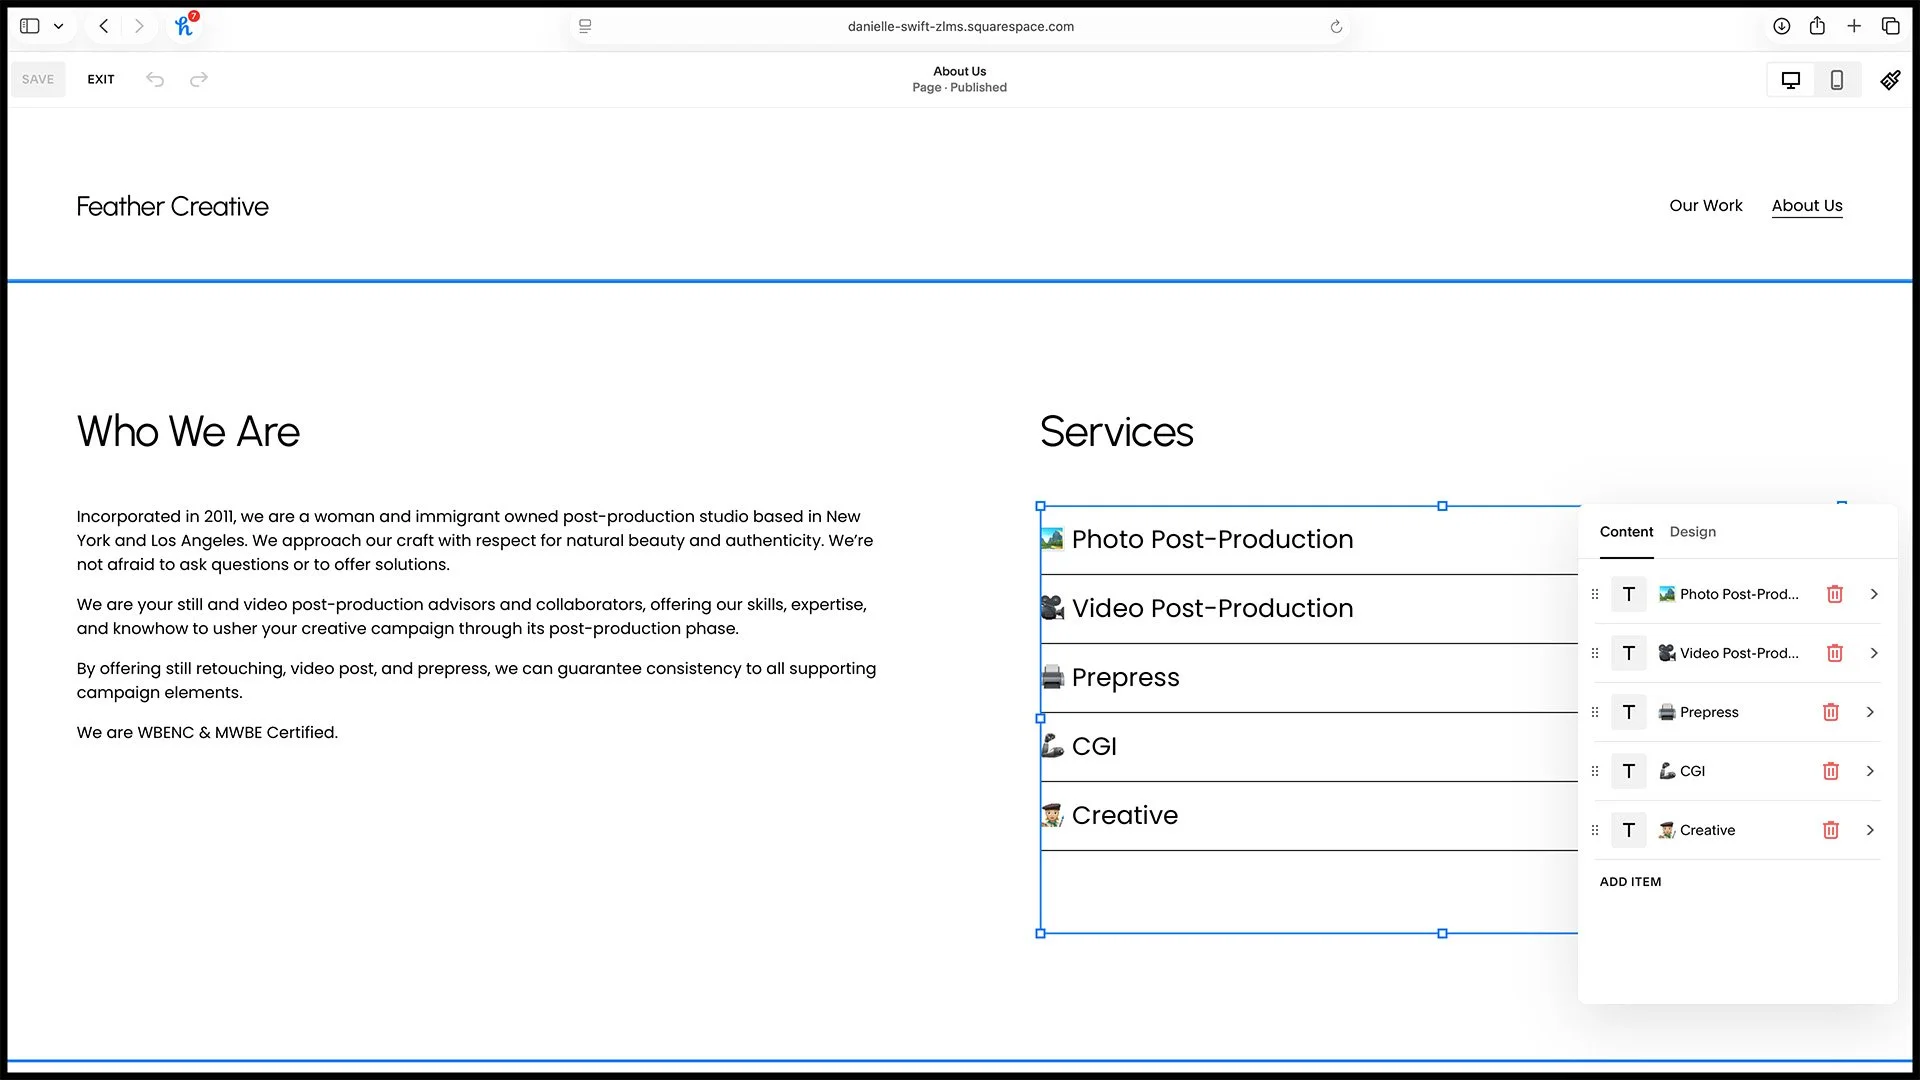This screenshot has width=1920, height=1080.
Task: Exit the page editor
Action: pyautogui.click(x=100, y=79)
